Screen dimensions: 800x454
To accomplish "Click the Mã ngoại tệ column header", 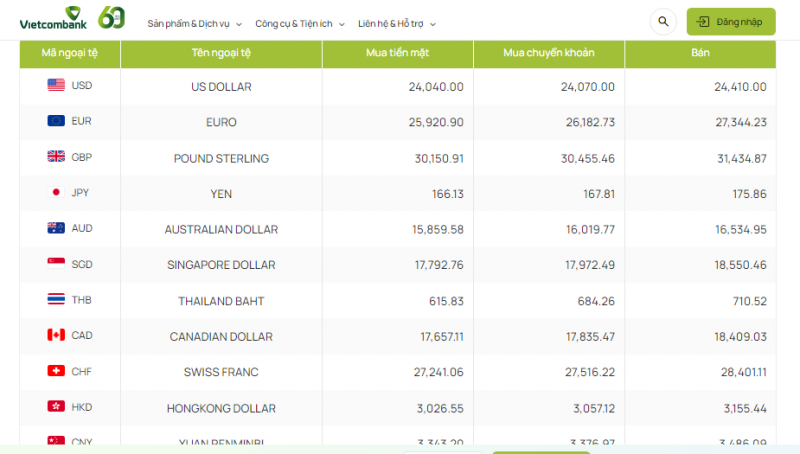I will tap(70, 53).
